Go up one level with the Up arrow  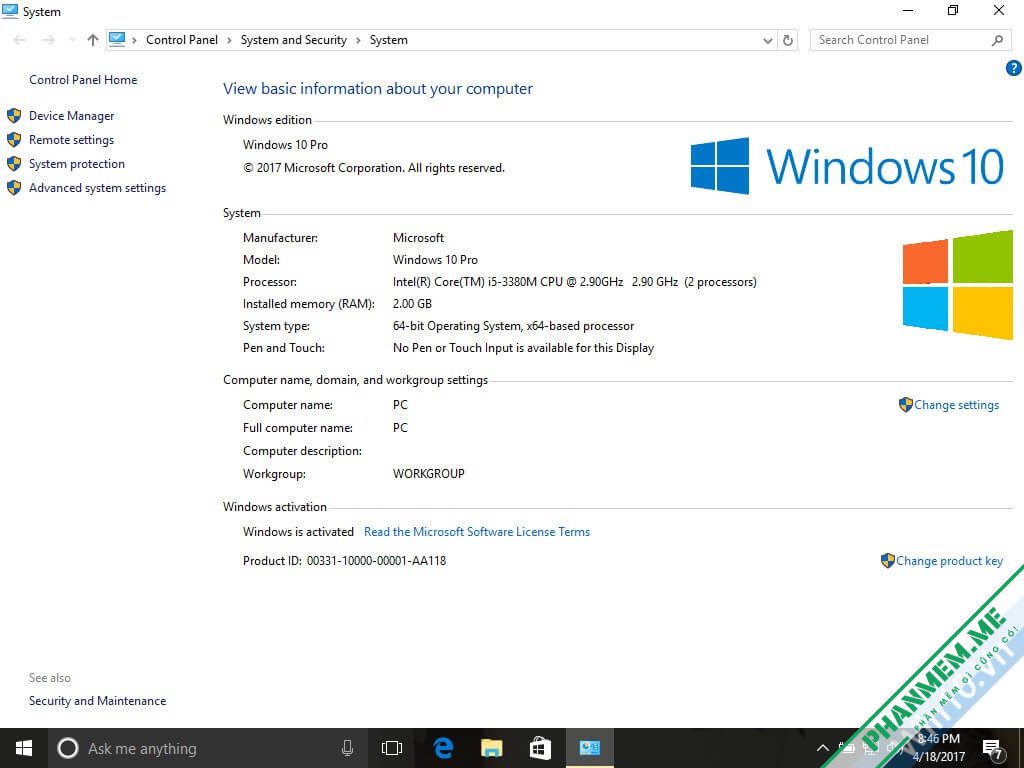(x=93, y=40)
